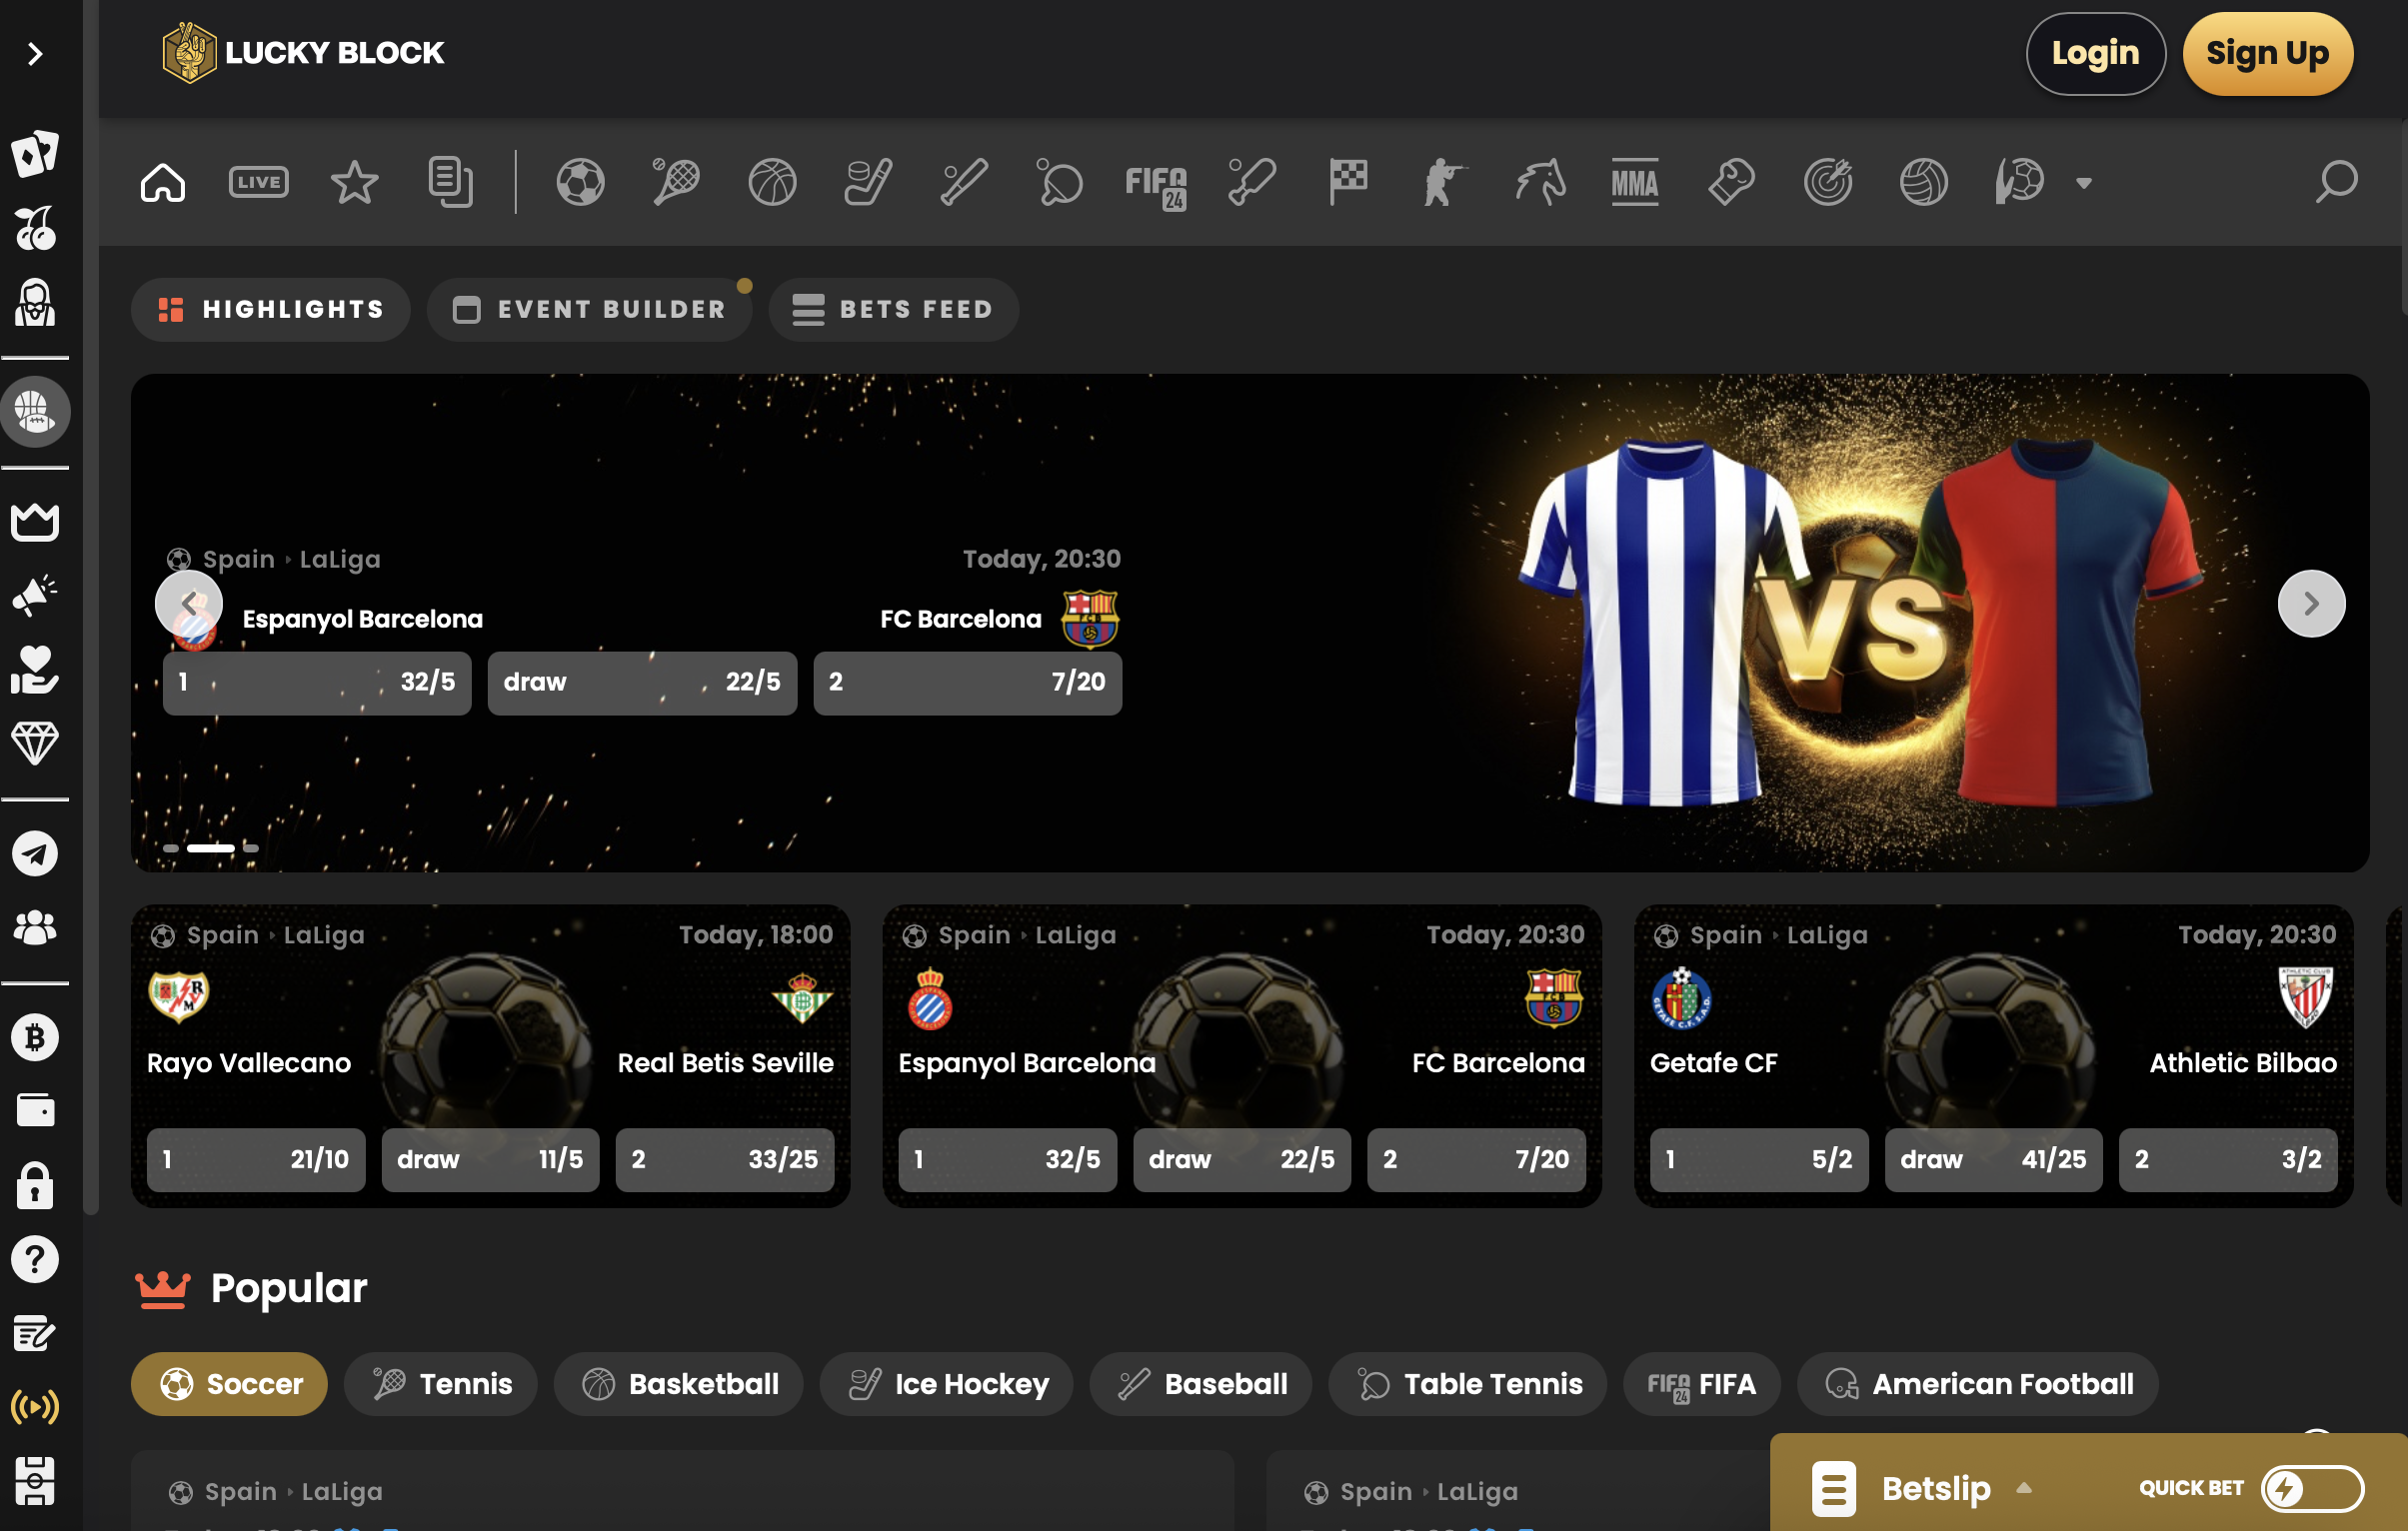The width and height of the screenshot is (2408, 1531).
Task: Select the baseball bat sport icon in top bar
Action: (x=964, y=182)
